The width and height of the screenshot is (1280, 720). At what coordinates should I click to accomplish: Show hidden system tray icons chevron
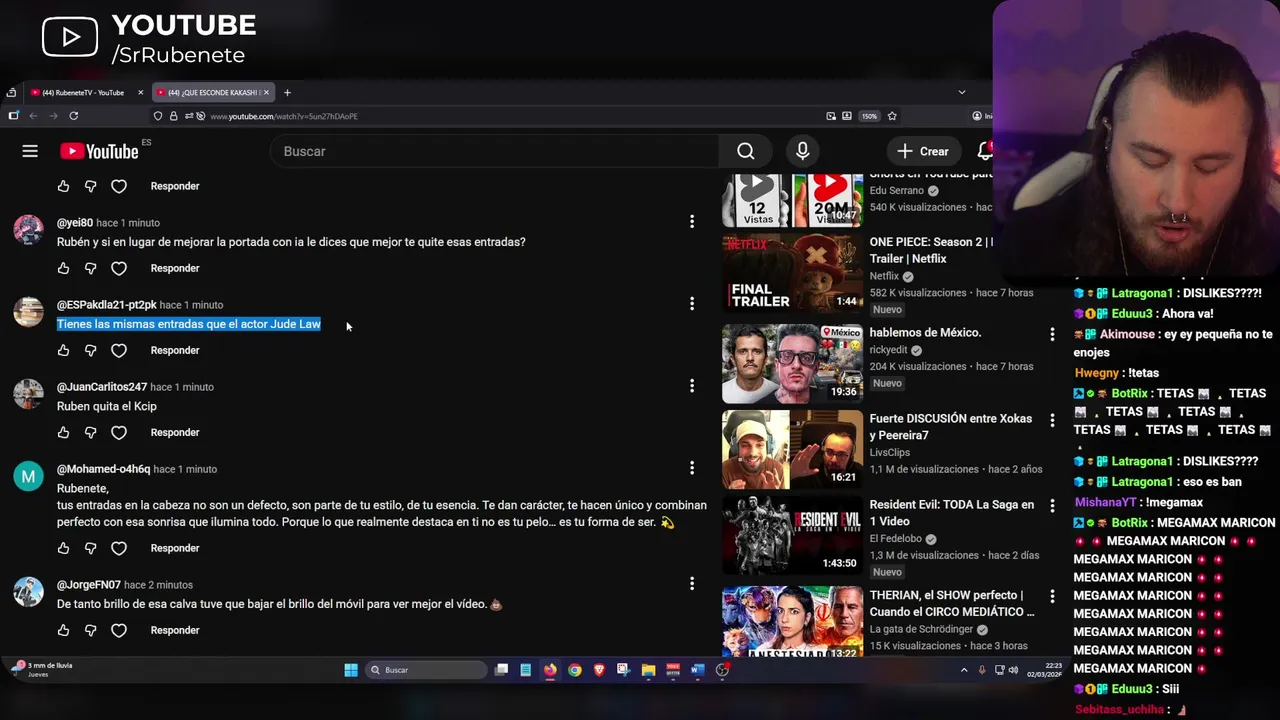(964, 670)
